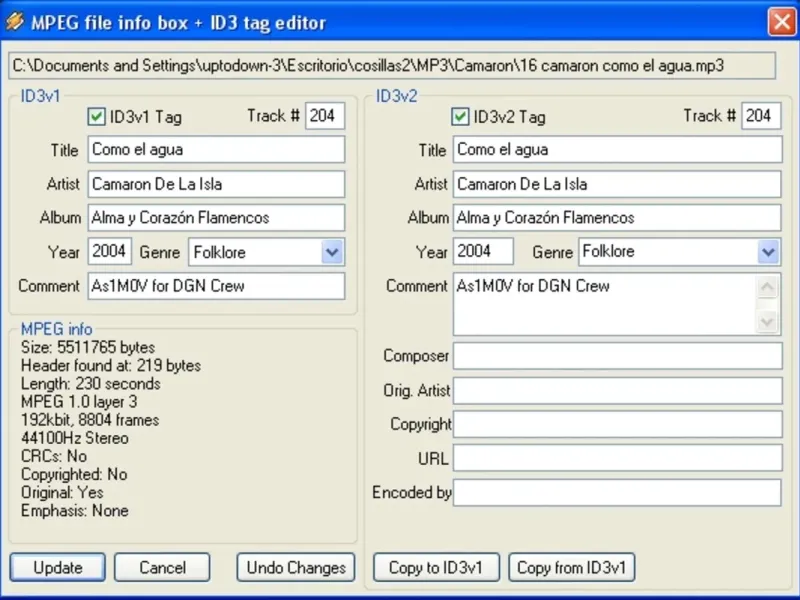Click the ID3v2 Year field

click(x=483, y=252)
